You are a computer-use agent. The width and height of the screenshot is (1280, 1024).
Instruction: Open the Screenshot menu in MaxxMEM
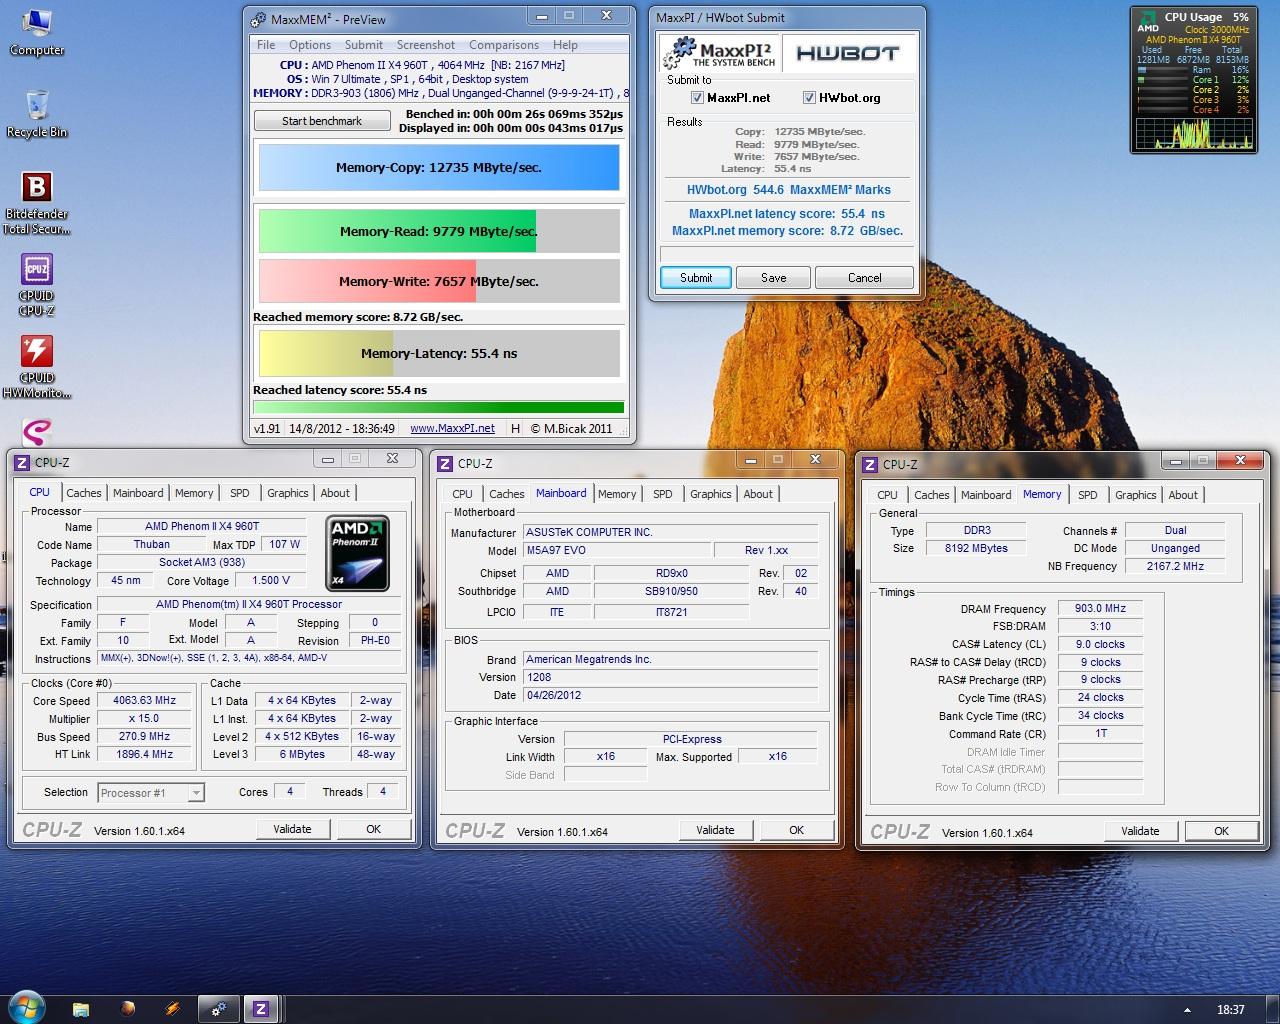click(x=426, y=45)
